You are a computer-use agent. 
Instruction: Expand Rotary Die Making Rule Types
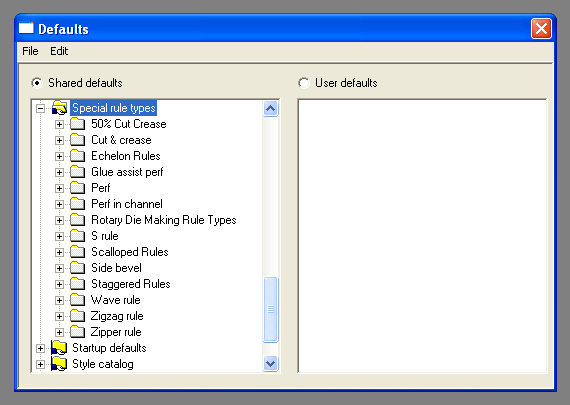59,220
